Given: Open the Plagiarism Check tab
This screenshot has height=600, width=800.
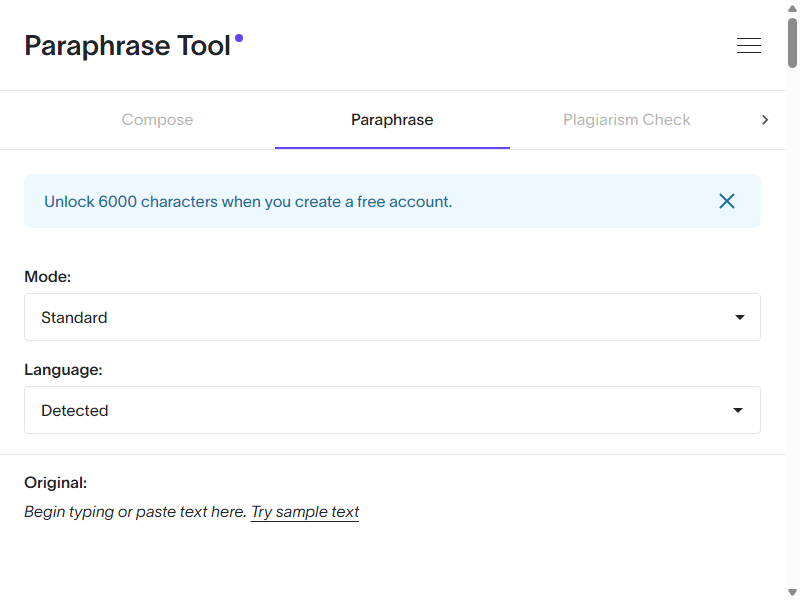Looking at the screenshot, I should click(x=627, y=120).
